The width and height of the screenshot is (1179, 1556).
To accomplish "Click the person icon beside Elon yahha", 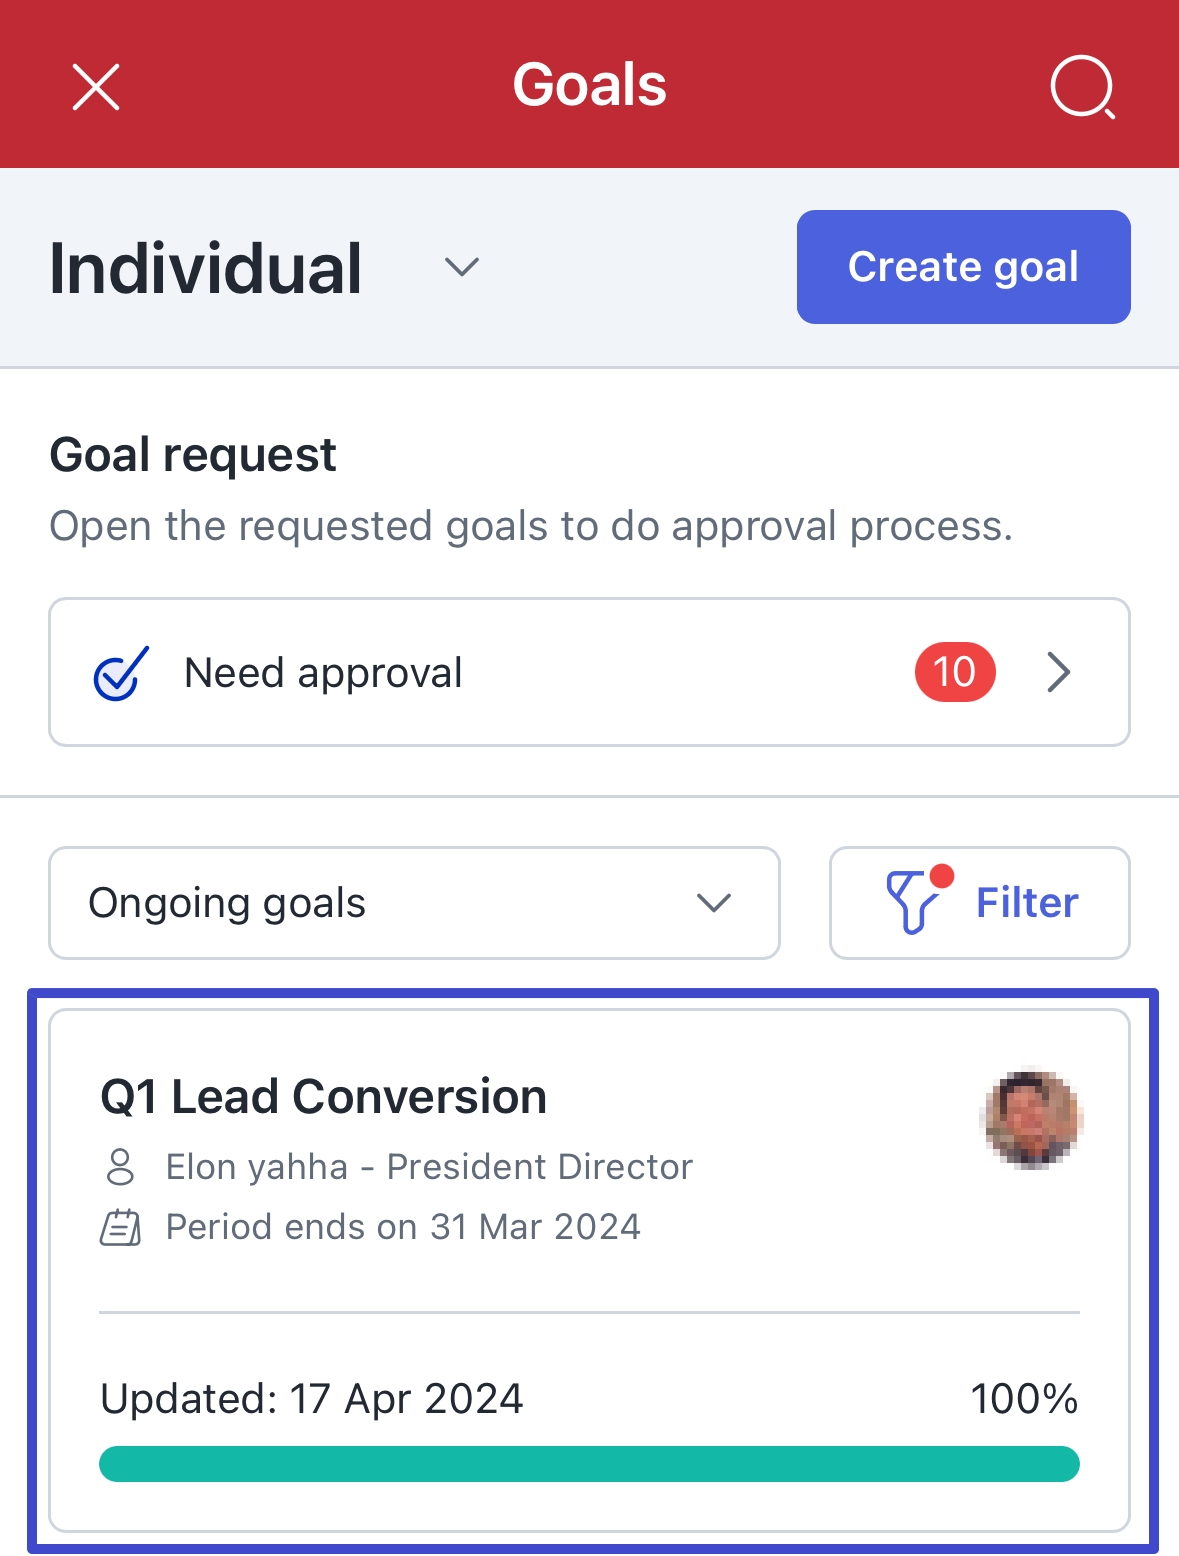I will coord(120,1167).
